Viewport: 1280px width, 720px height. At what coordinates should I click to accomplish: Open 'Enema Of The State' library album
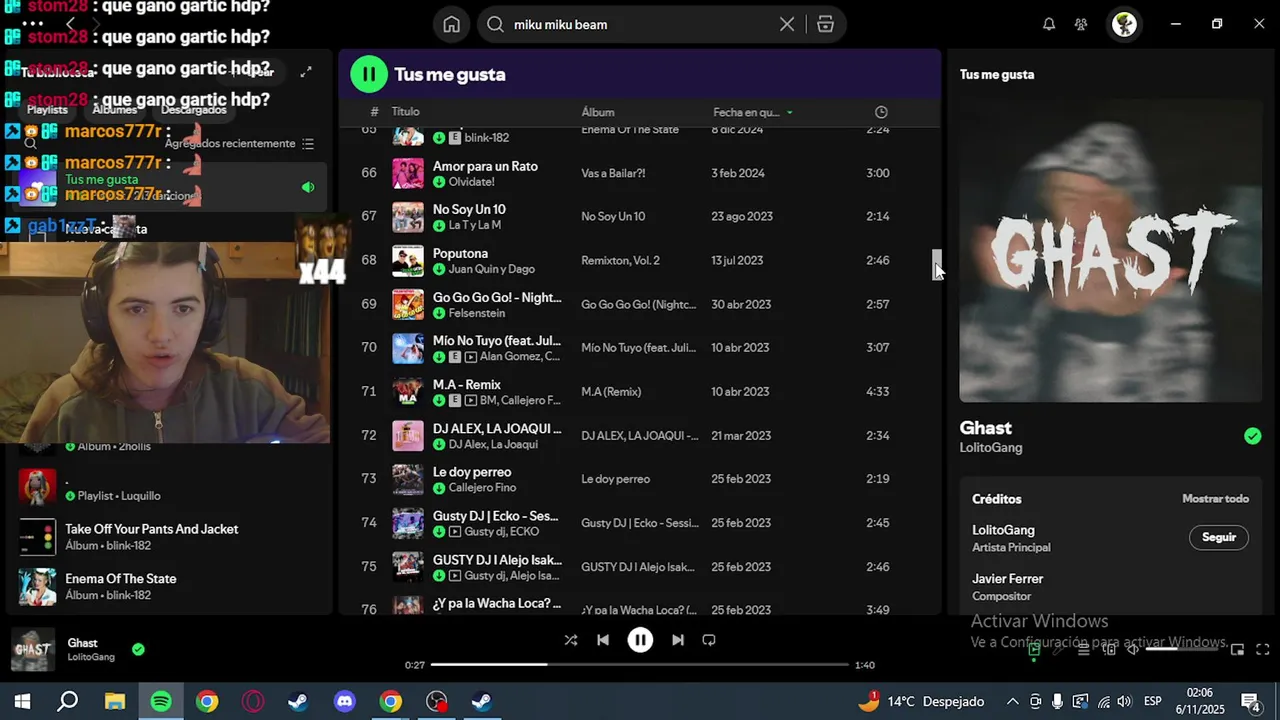point(170,586)
